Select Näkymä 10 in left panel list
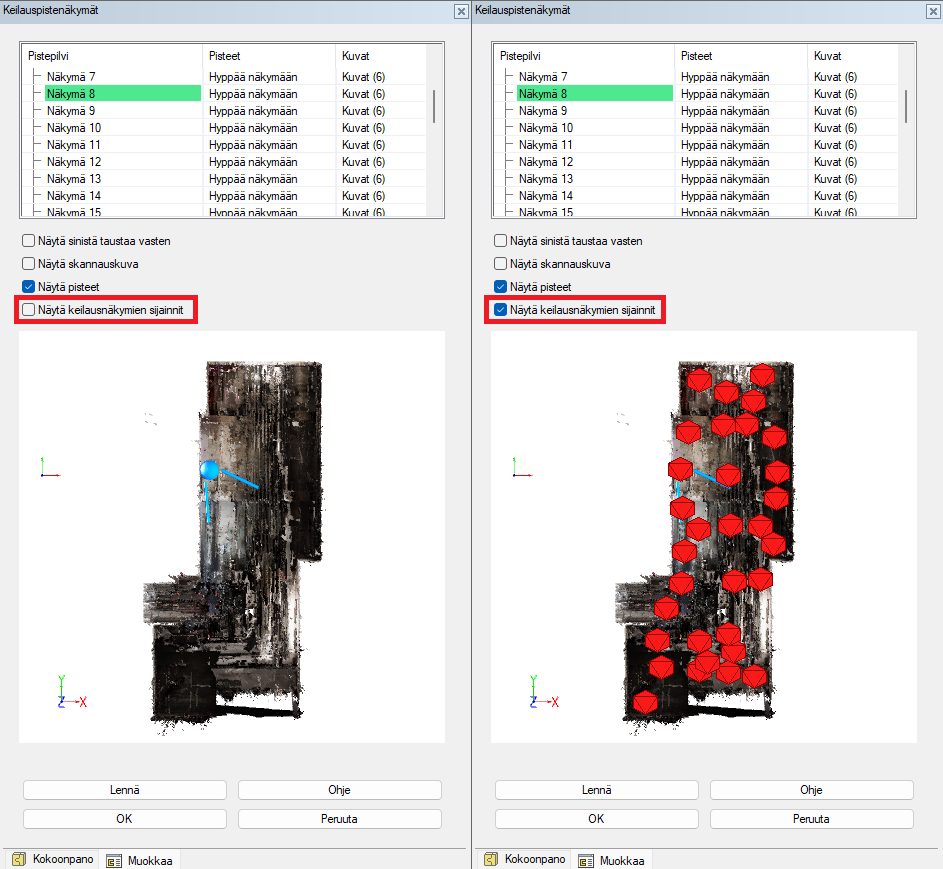 pyautogui.click(x=74, y=128)
